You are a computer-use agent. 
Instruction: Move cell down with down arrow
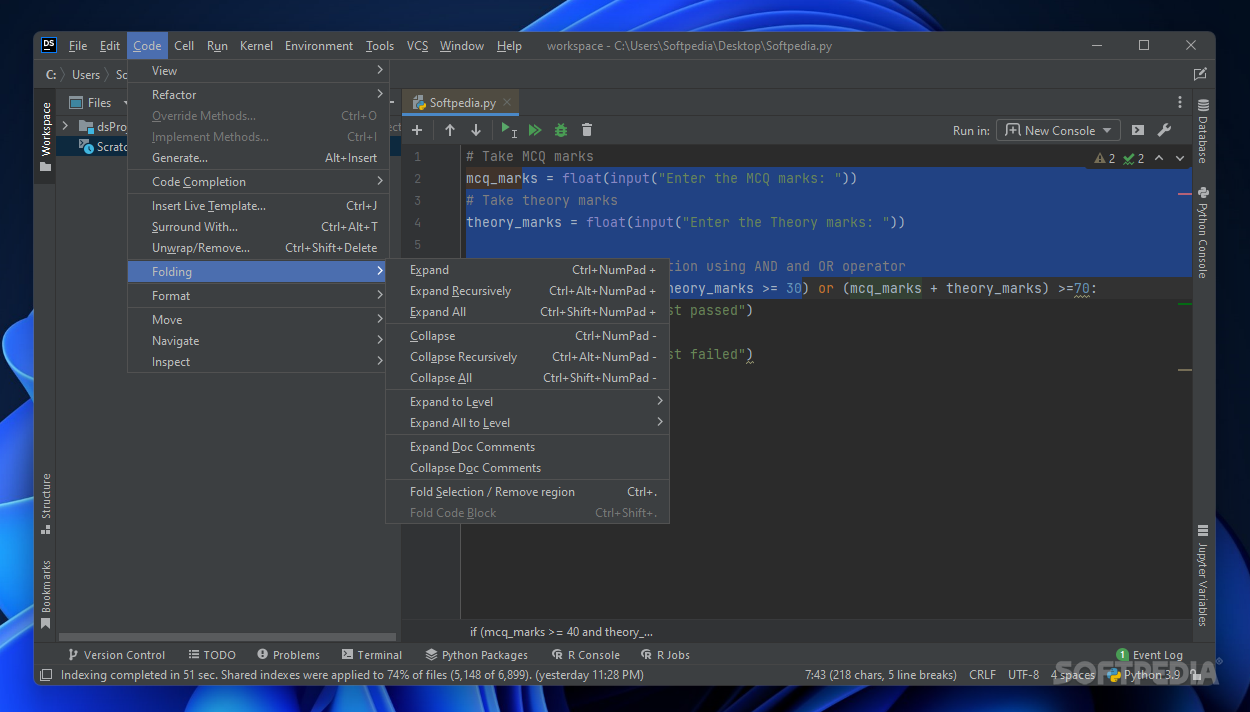[476, 130]
